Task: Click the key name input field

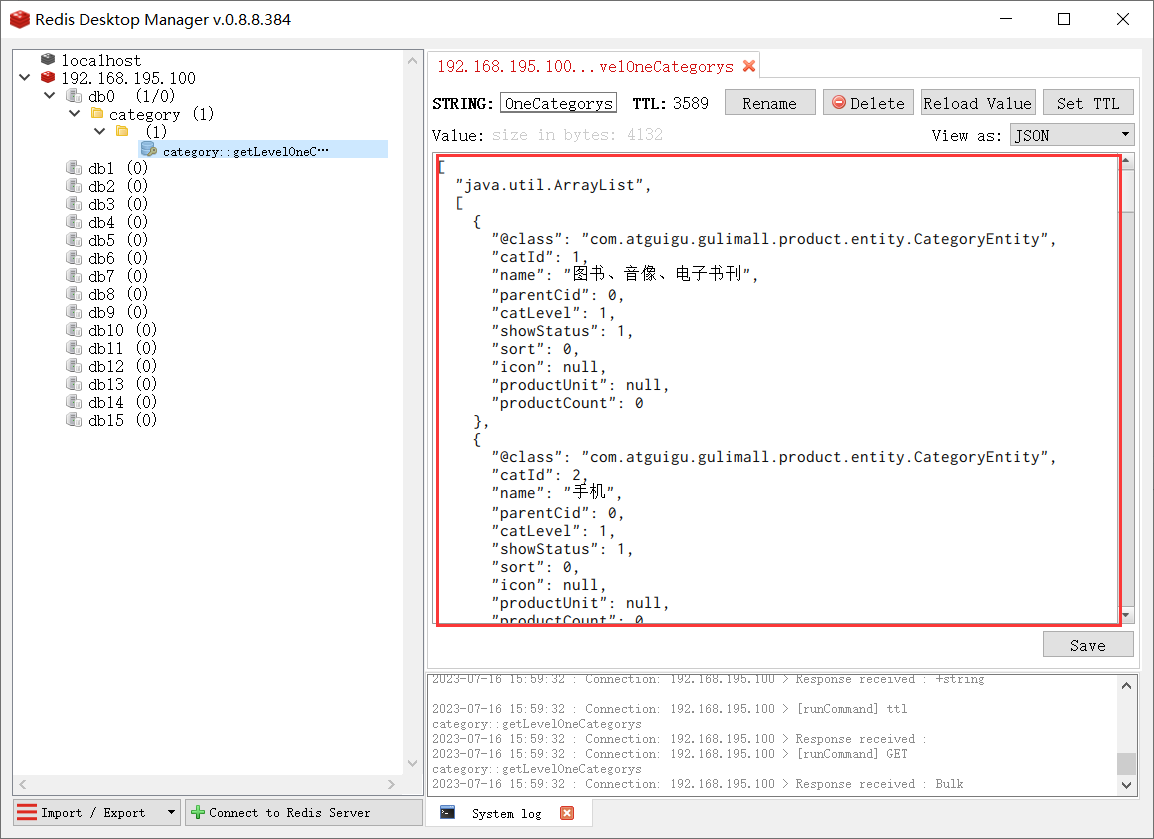Action: (559, 103)
